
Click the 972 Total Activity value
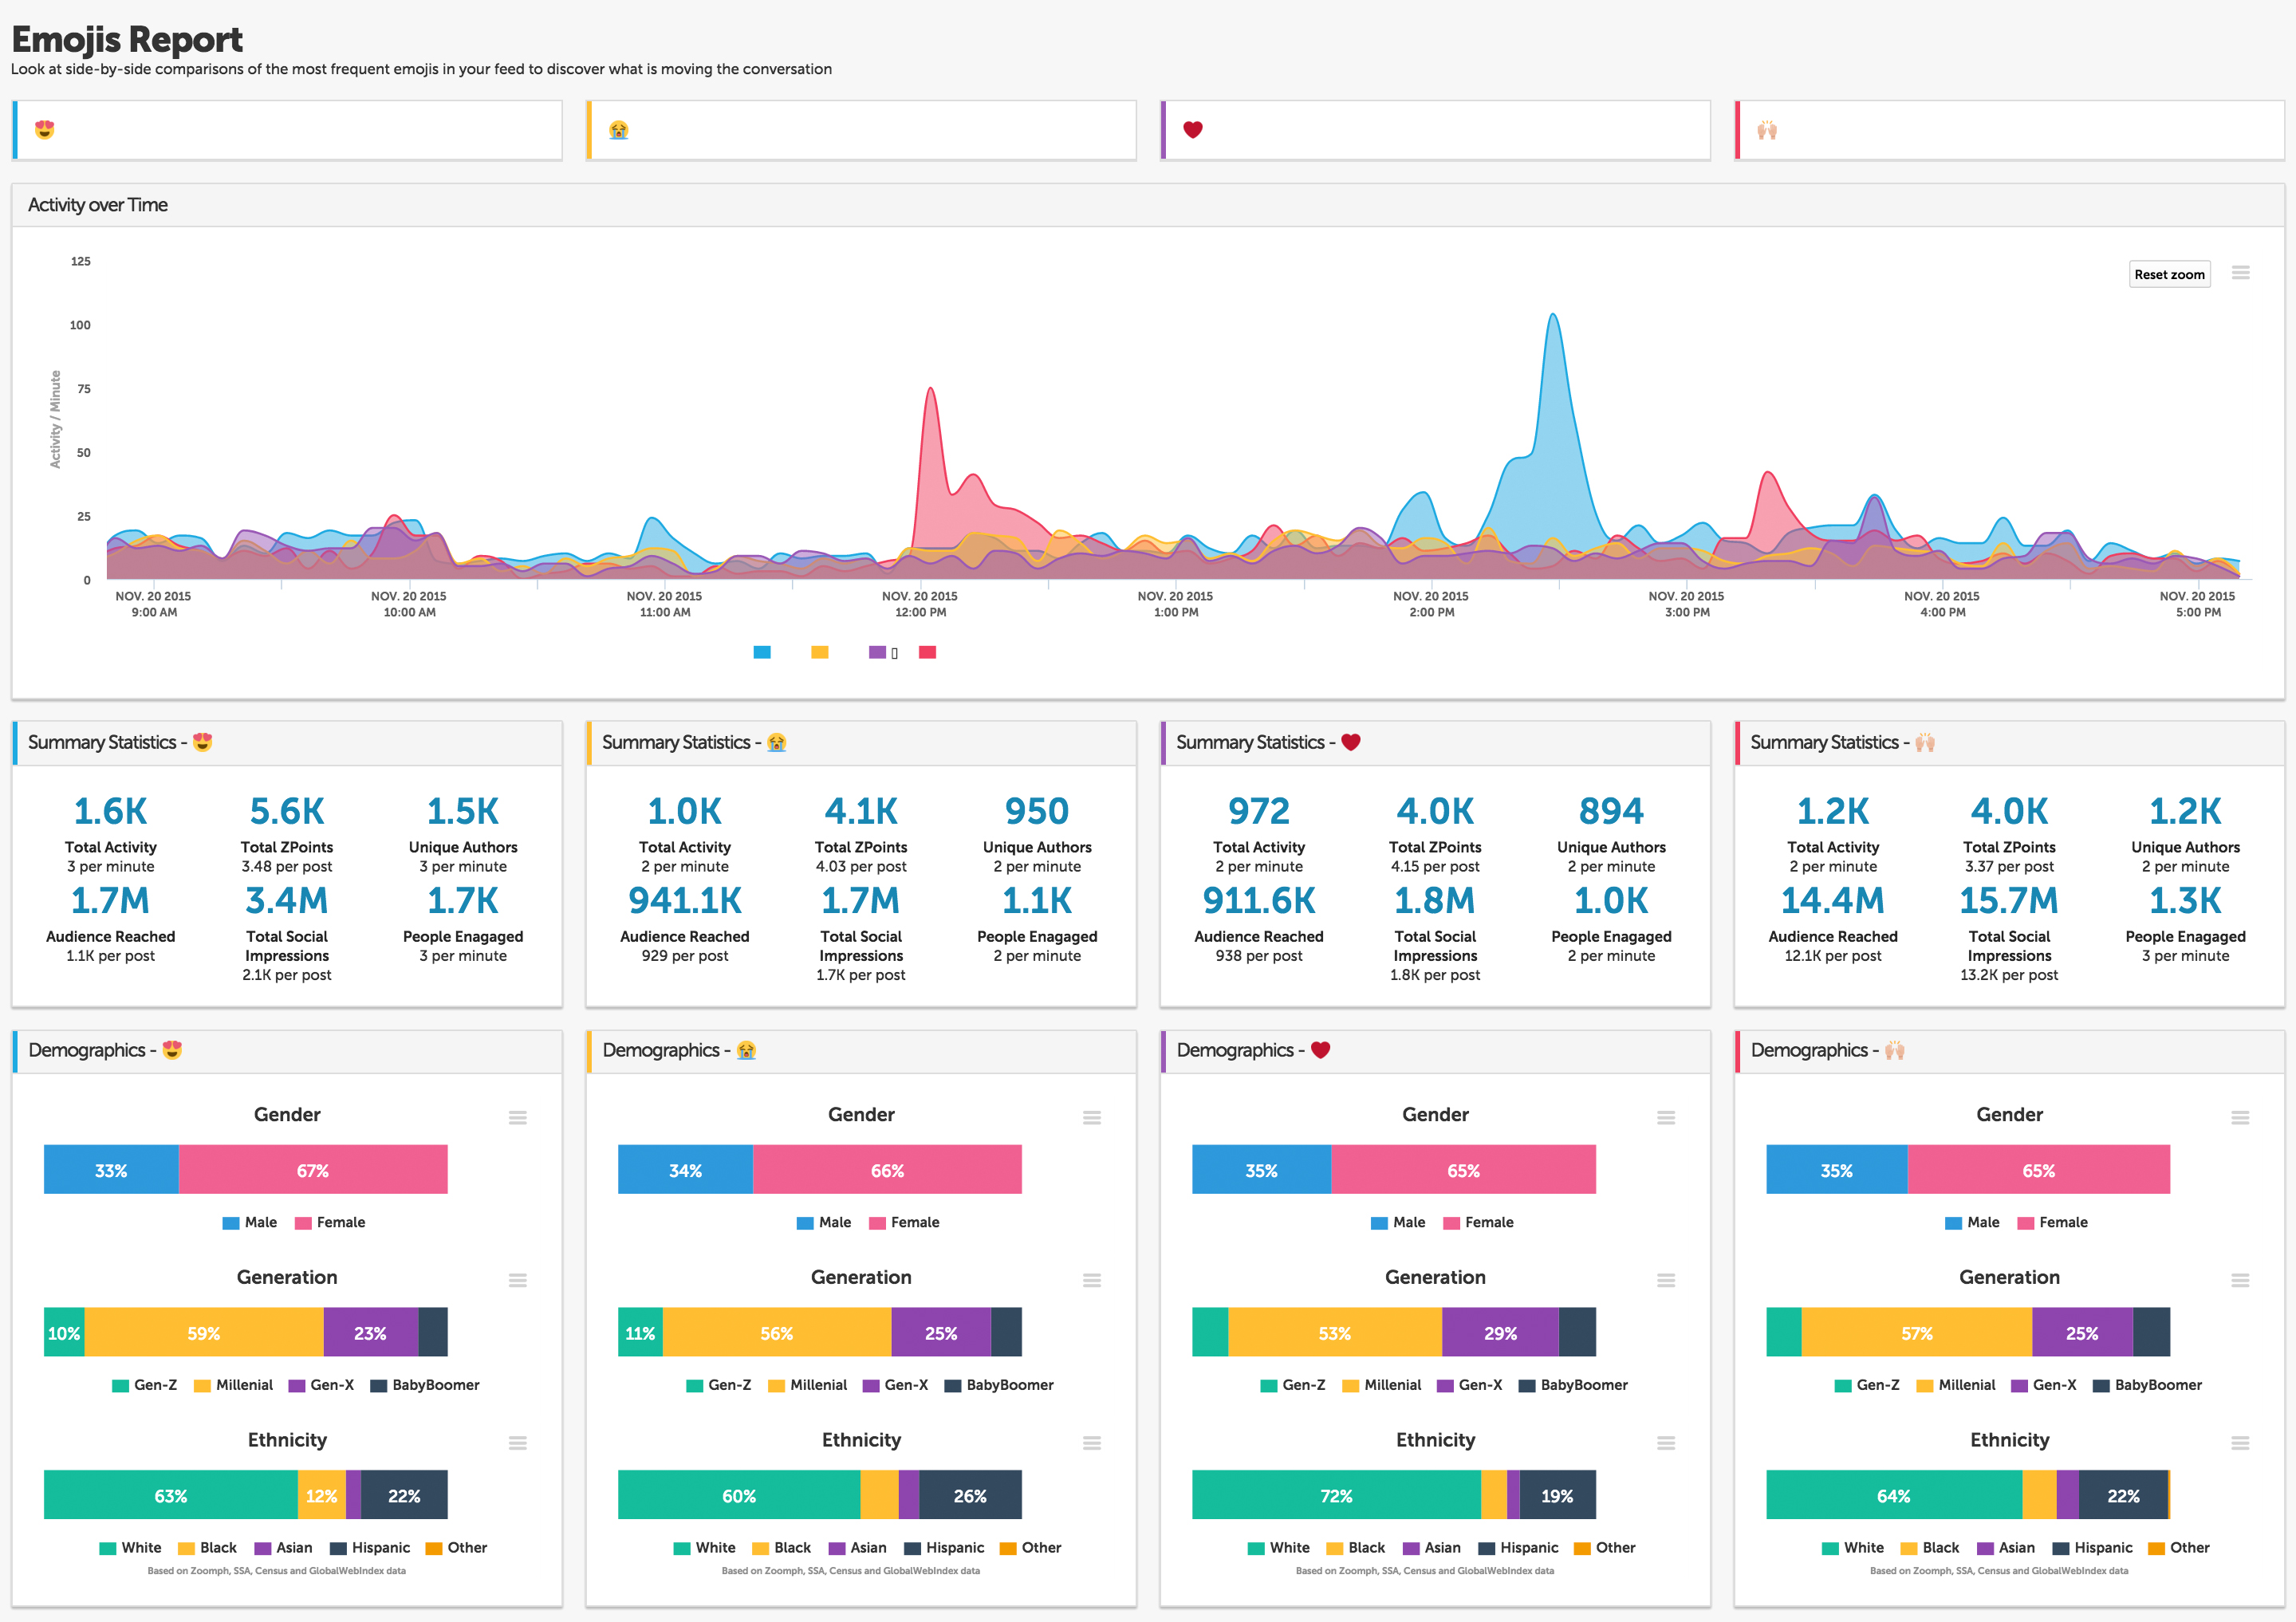coord(1259,812)
